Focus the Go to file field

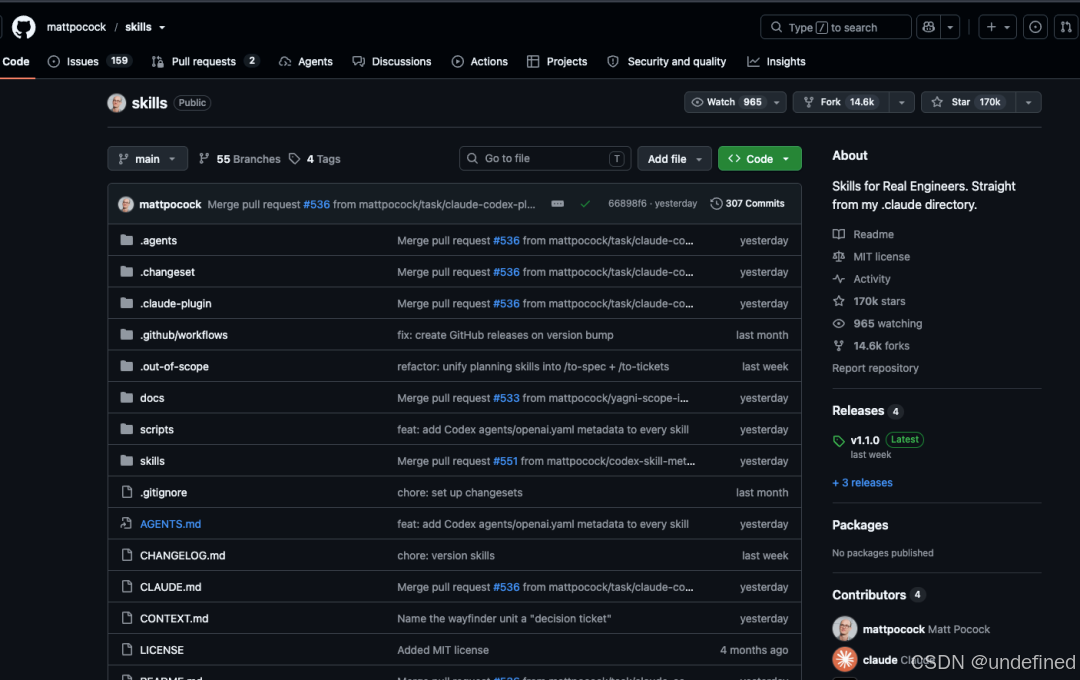pos(546,158)
